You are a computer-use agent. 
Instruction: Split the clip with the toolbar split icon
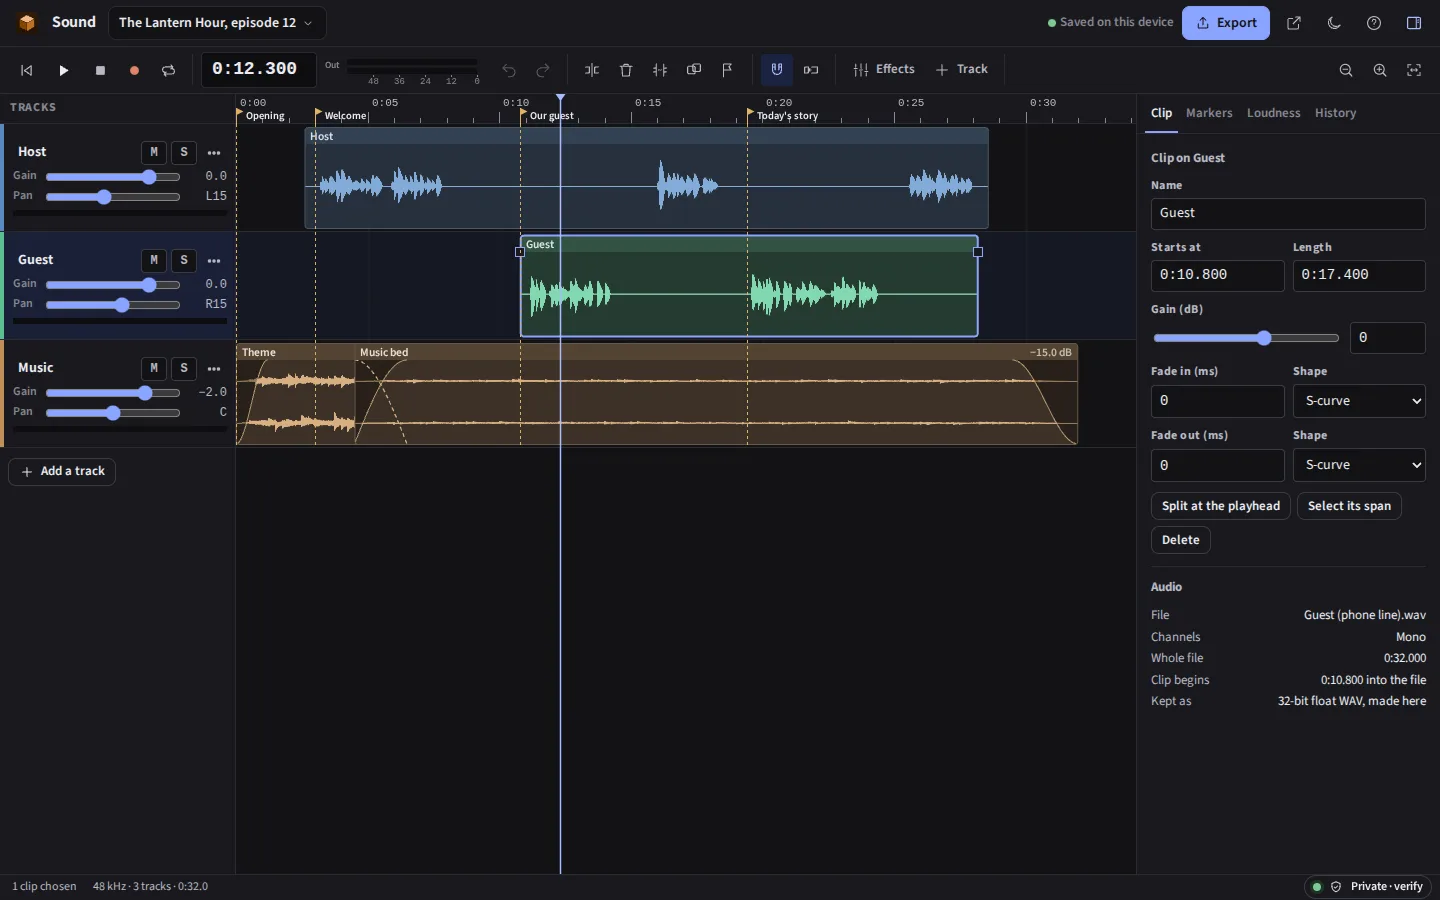pos(592,70)
